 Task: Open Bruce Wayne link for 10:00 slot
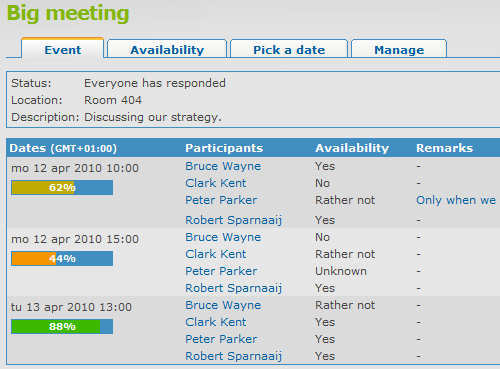pyautogui.click(x=223, y=166)
